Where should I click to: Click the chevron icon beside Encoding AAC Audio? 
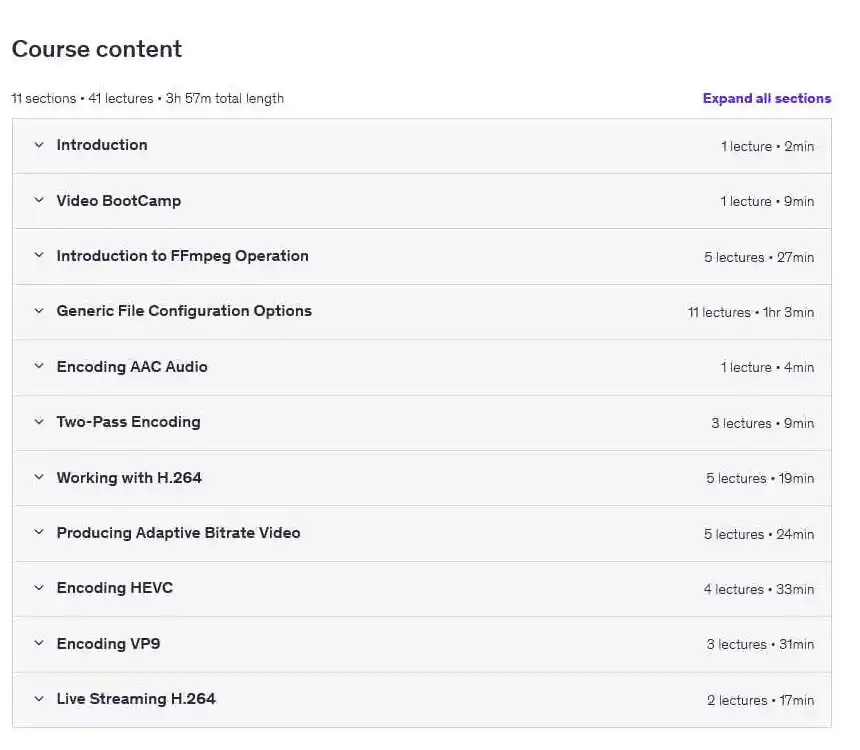(x=39, y=366)
